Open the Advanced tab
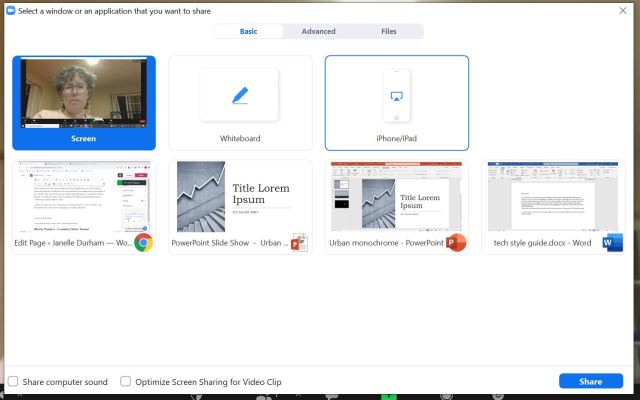Viewport: 640px width, 400px height. click(x=318, y=31)
